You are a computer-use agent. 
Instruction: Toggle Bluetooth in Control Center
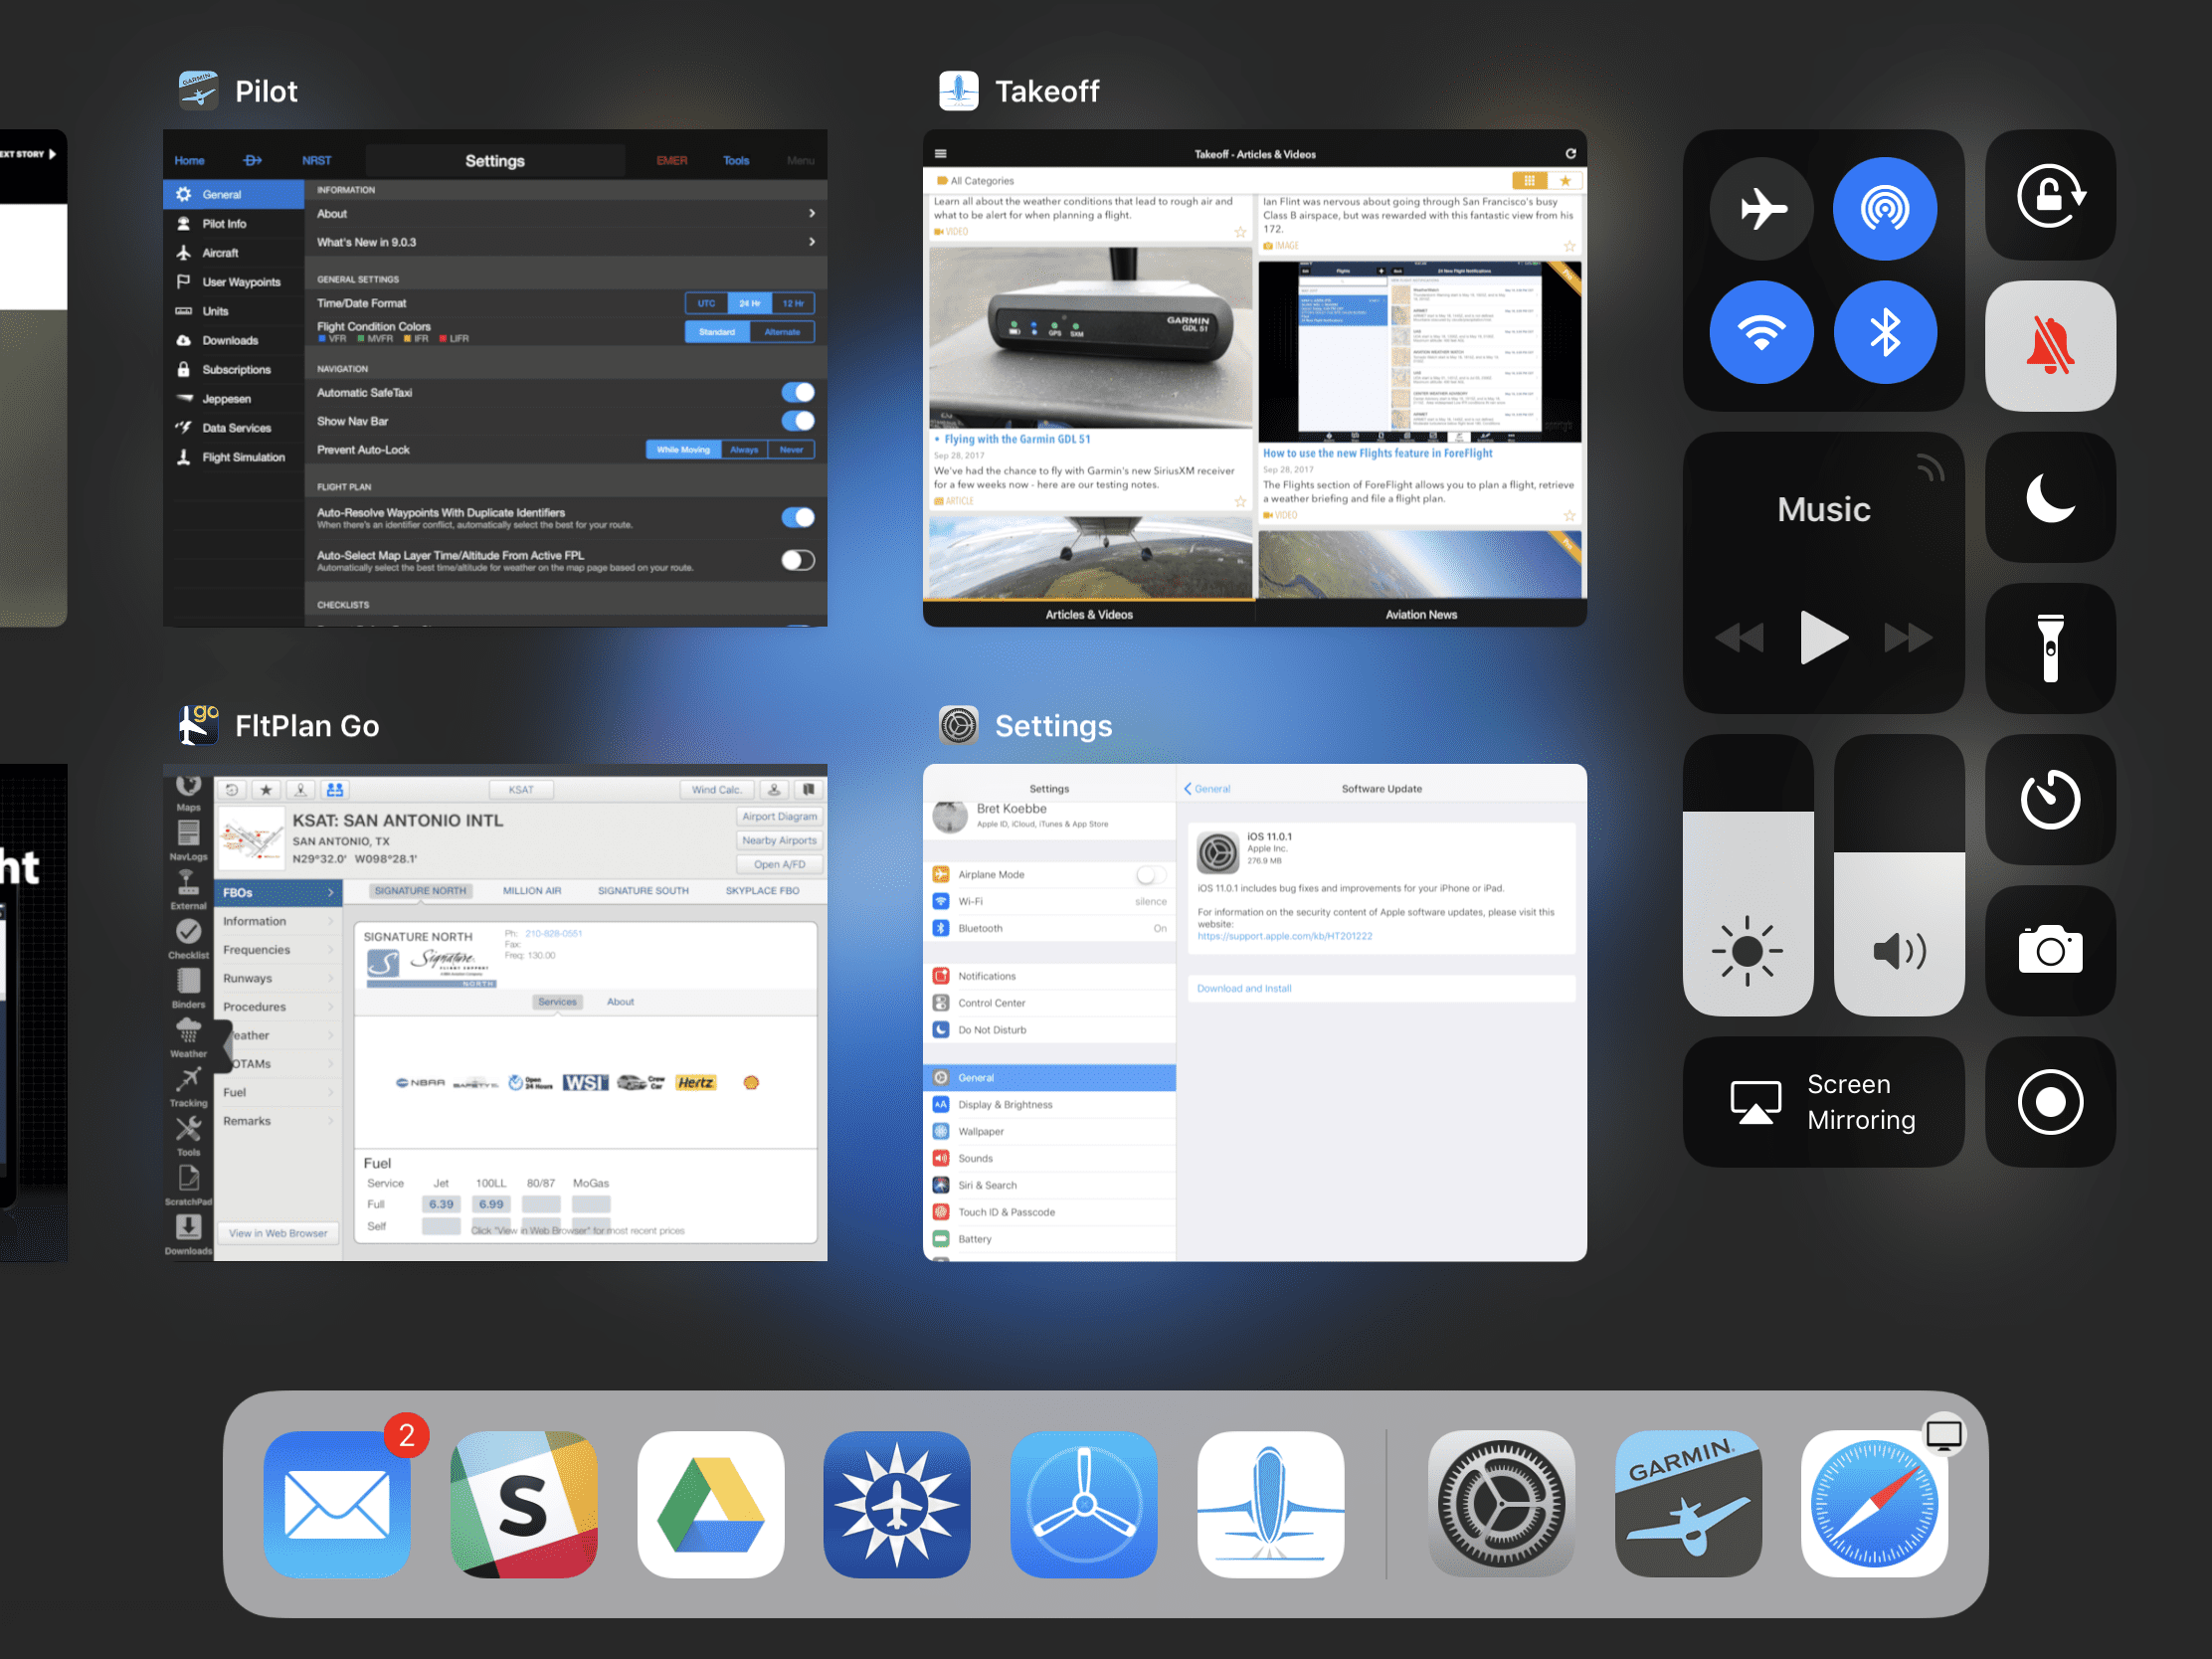[x=1885, y=332]
